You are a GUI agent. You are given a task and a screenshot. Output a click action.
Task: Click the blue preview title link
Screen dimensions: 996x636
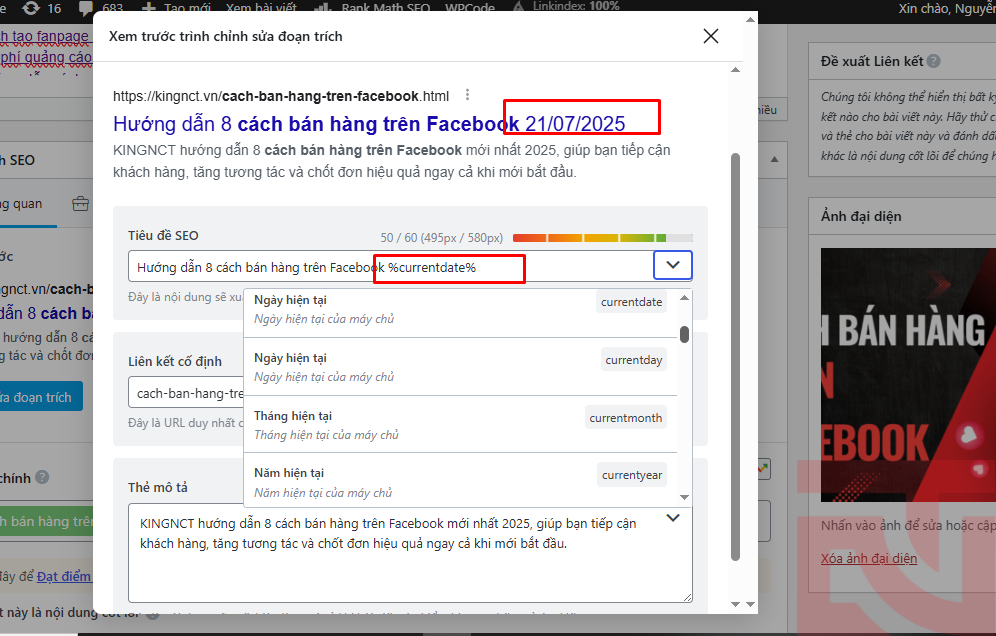[x=369, y=123]
